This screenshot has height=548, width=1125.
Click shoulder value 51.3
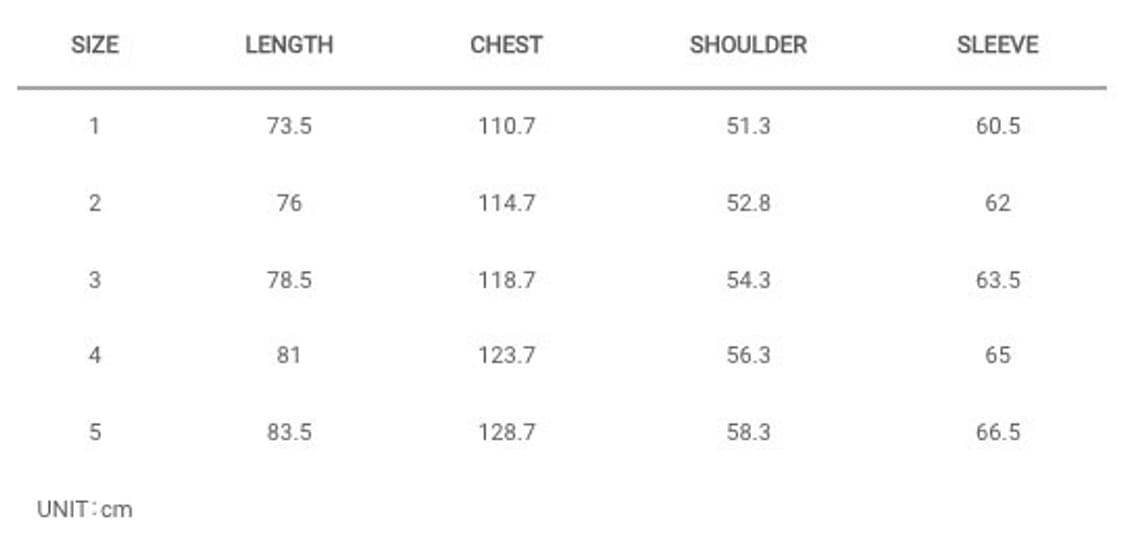pyautogui.click(x=748, y=126)
